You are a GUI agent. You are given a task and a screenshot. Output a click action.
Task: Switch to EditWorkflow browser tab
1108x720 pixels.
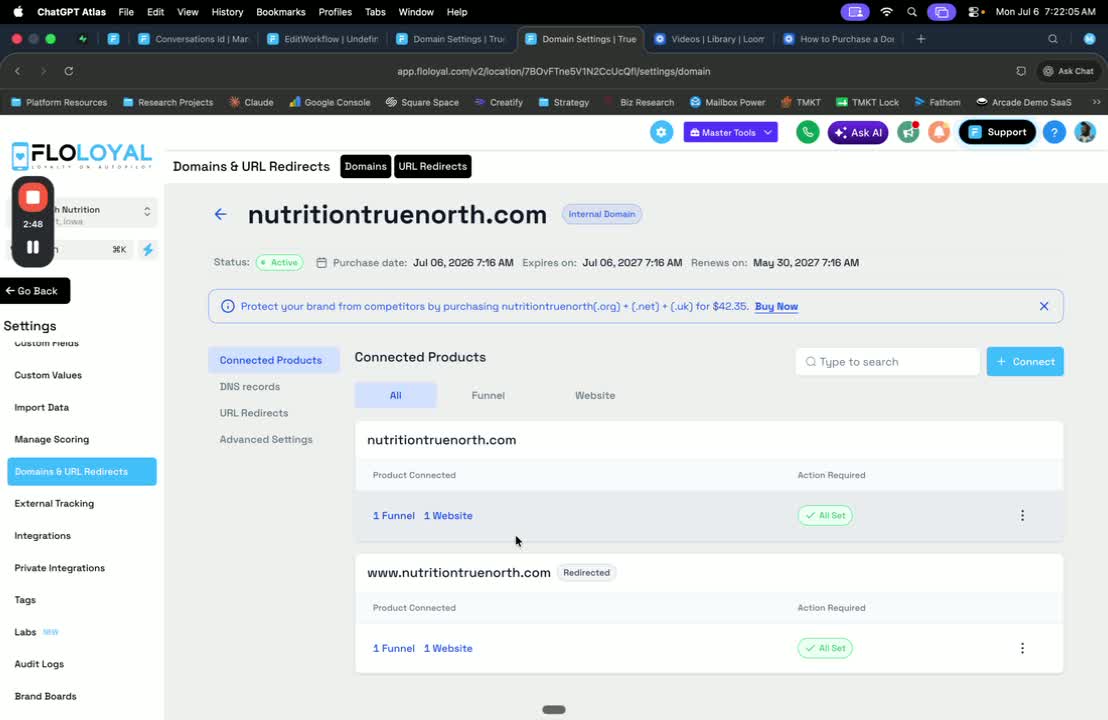[323, 39]
